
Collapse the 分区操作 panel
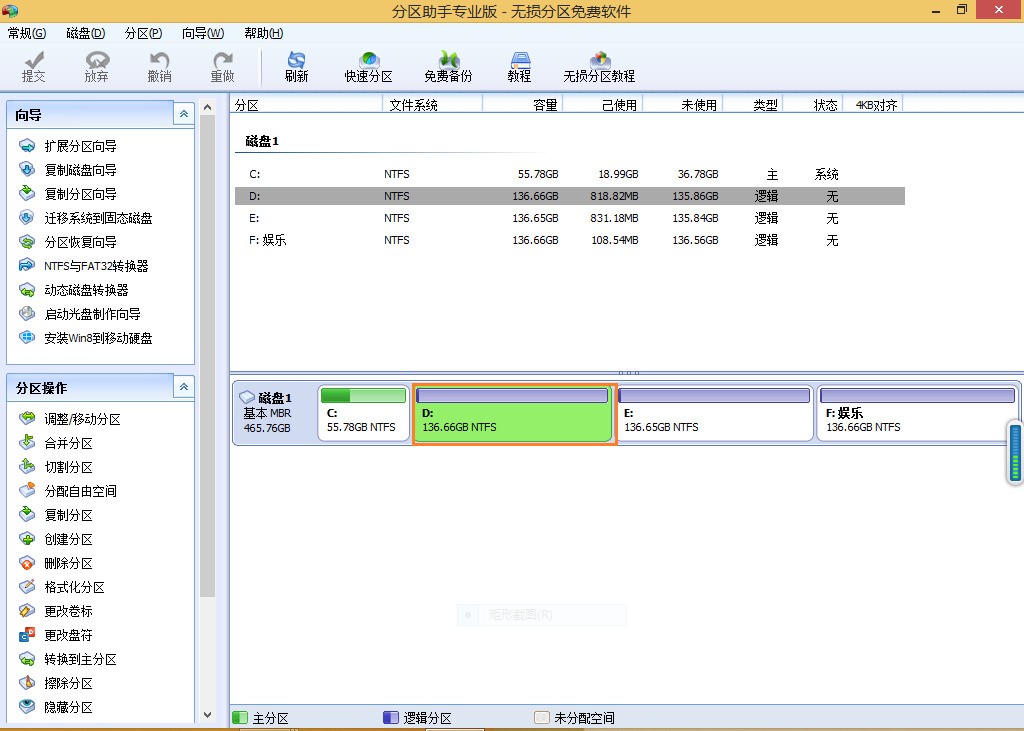pyautogui.click(x=183, y=387)
